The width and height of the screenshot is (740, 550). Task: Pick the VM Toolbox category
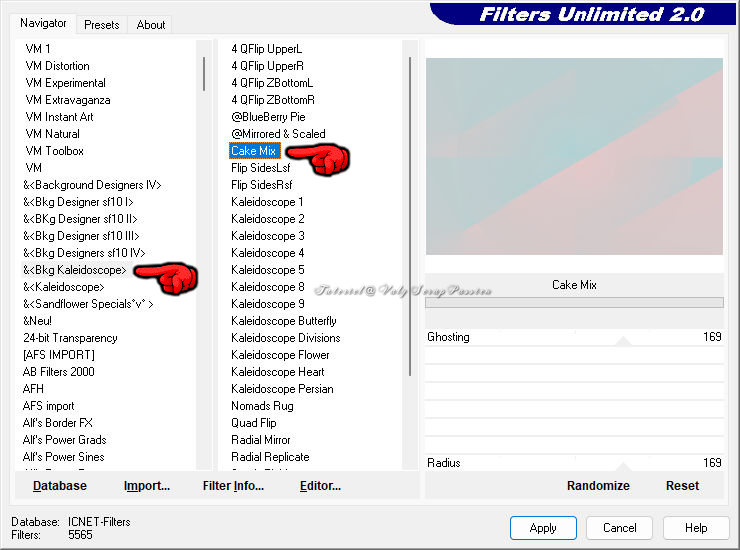54,151
